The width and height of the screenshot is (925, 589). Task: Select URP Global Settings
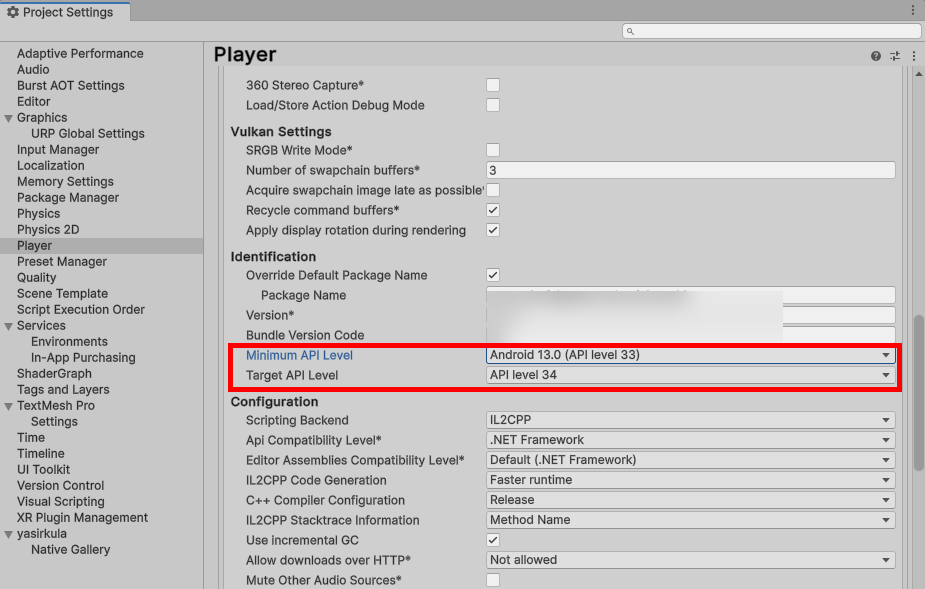click(x=88, y=133)
